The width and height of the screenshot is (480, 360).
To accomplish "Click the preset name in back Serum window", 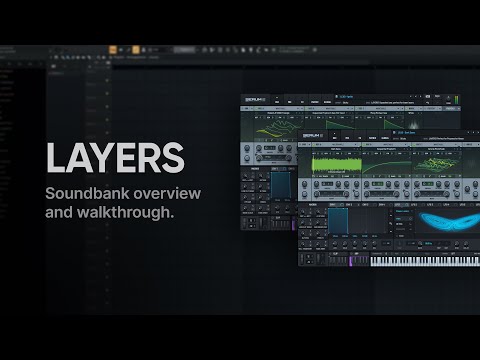I will click(346, 96).
